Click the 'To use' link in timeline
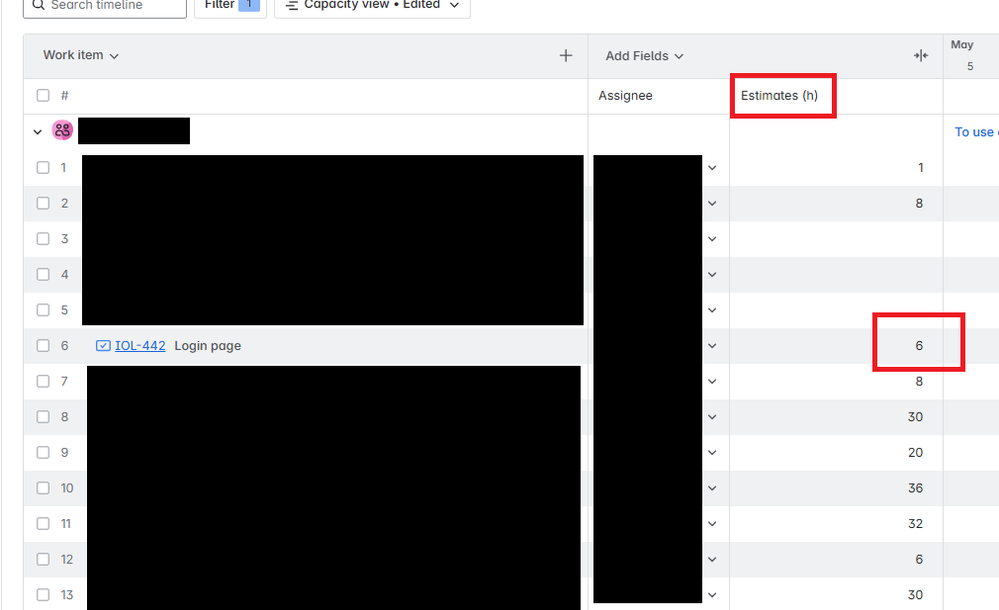 tap(976, 132)
